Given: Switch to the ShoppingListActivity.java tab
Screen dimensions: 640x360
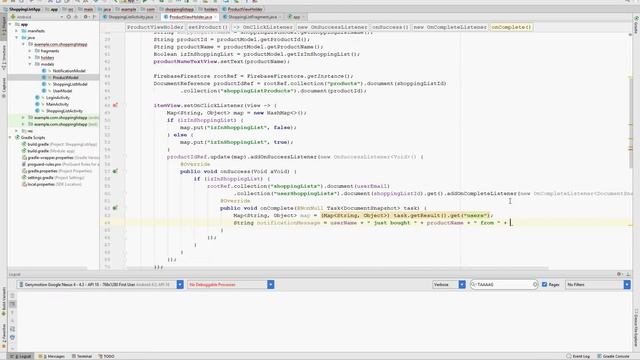Looking at the screenshot, I should click(x=131, y=17).
